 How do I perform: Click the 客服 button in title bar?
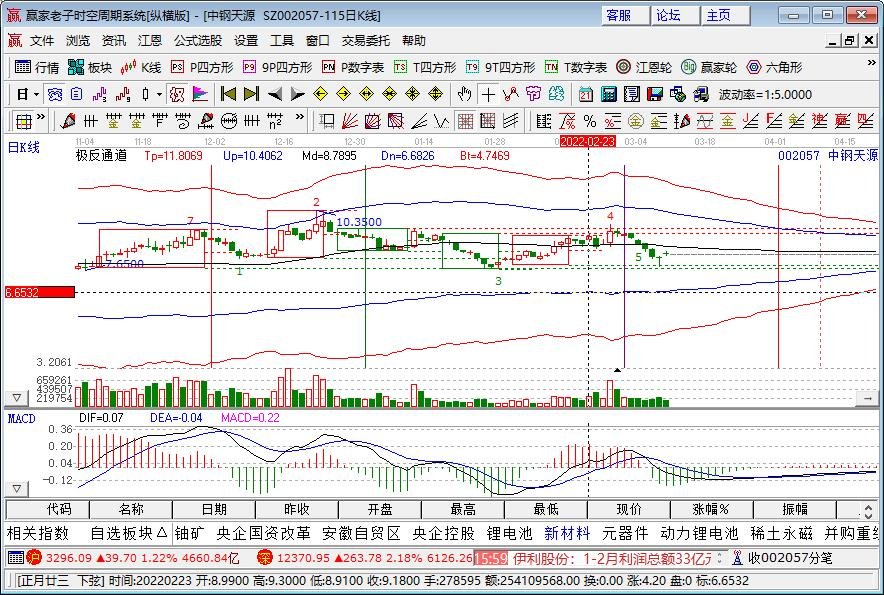tap(625, 15)
